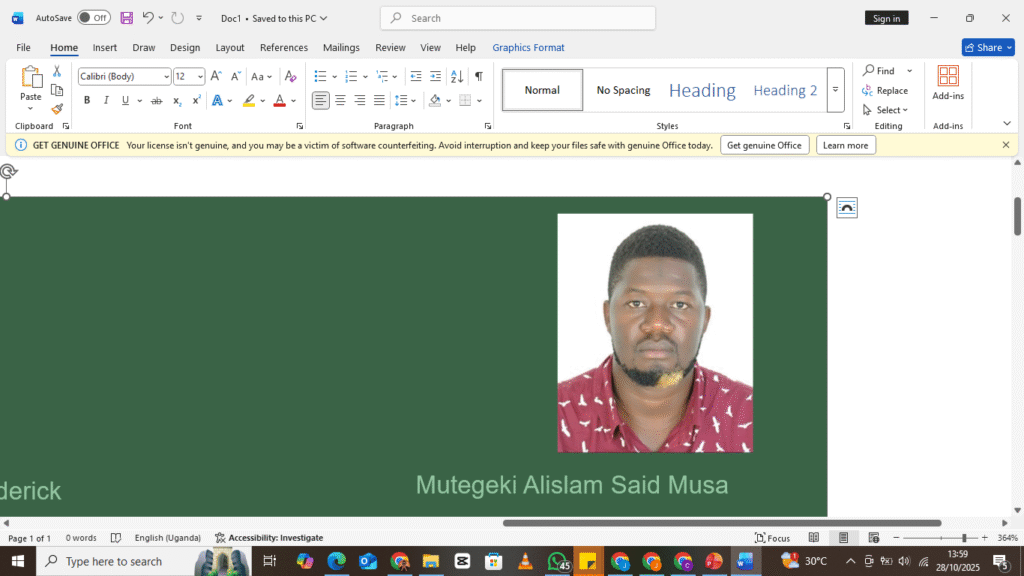This screenshot has width=1024, height=576.
Task: Click the Learn more button
Action: (845, 145)
